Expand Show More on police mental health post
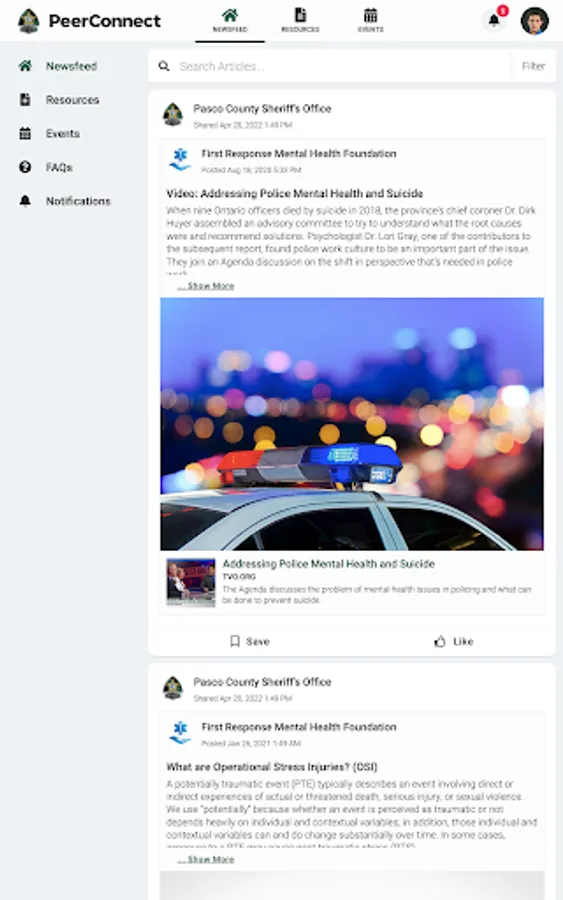This screenshot has height=900, width=563. [x=205, y=286]
